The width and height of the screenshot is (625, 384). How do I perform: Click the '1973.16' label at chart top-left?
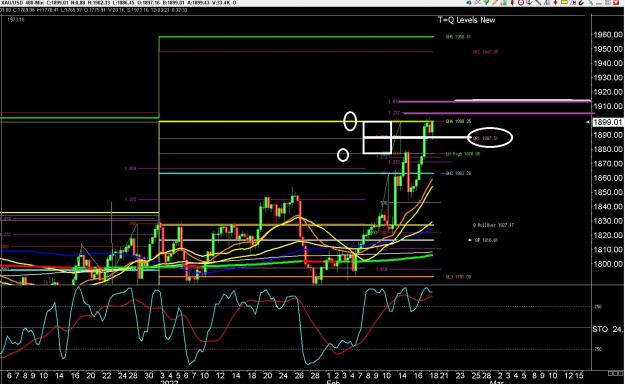(x=16, y=20)
